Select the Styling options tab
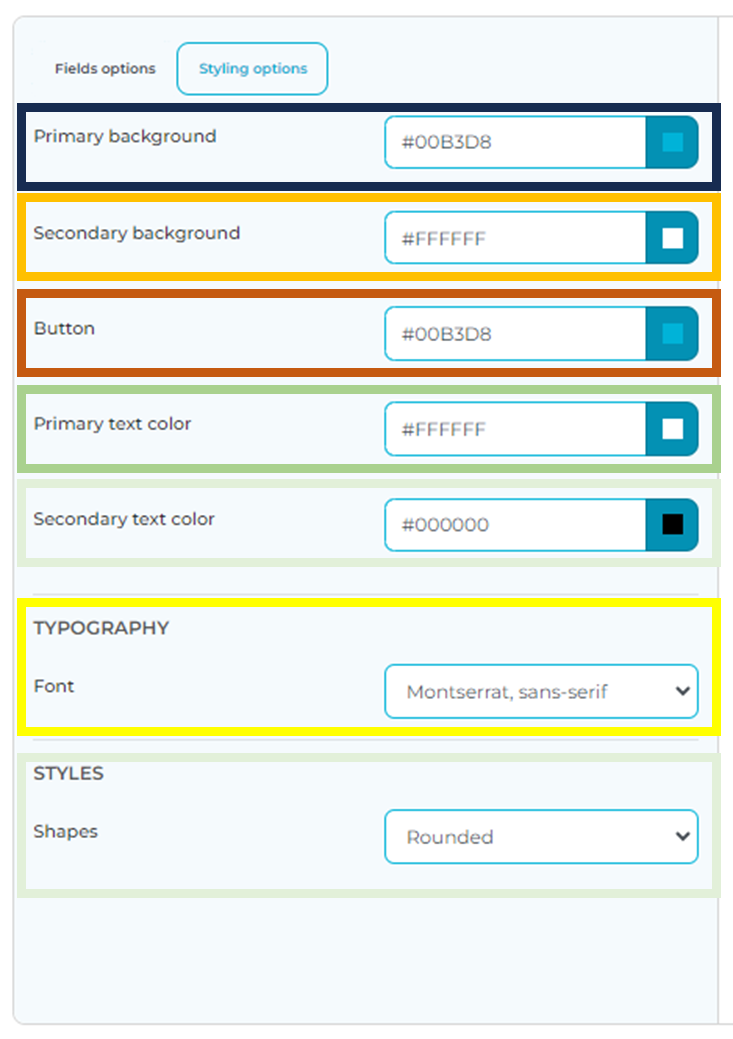Viewport: 733px width, 1039px height. (x=252, y=68)
